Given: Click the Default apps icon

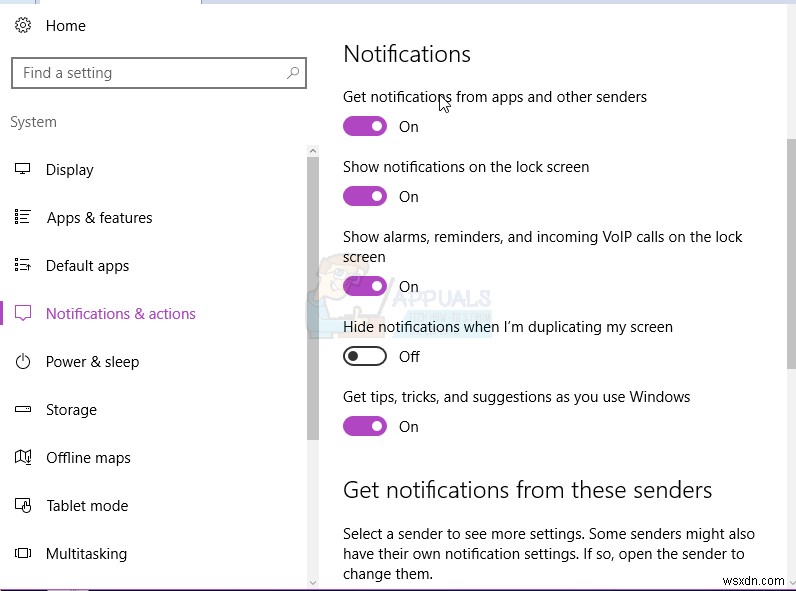Looking at the screenshot, I should pos(23,265).
